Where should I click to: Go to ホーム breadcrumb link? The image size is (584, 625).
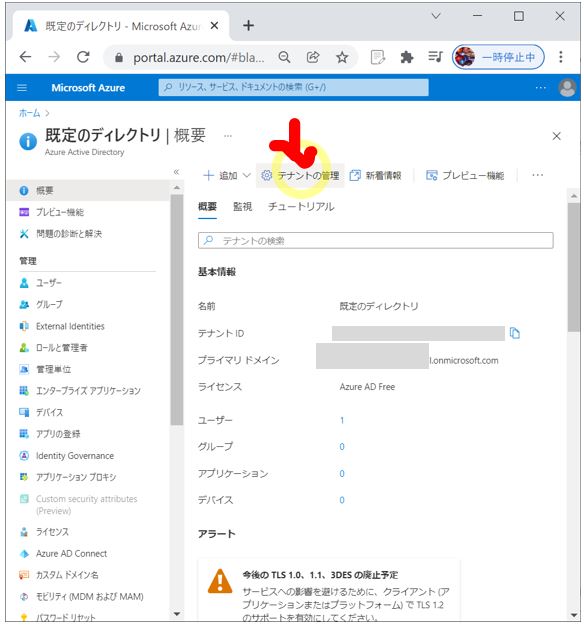29,113
